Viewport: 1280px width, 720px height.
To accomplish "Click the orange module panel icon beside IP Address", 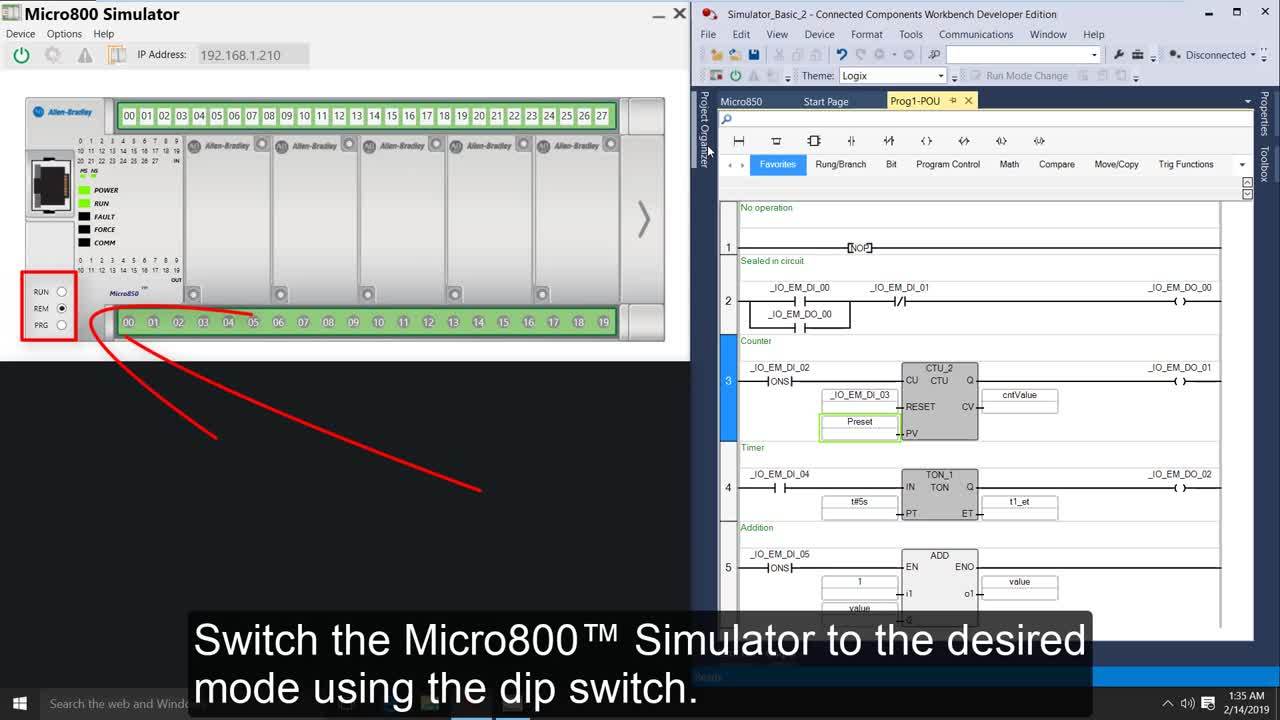I will (117, 56).
